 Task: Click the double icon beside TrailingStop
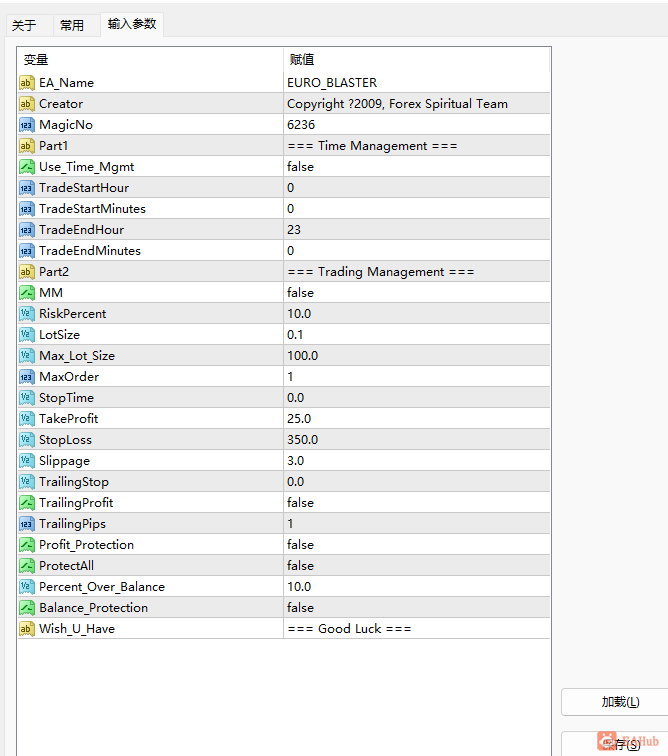[27, 482]
